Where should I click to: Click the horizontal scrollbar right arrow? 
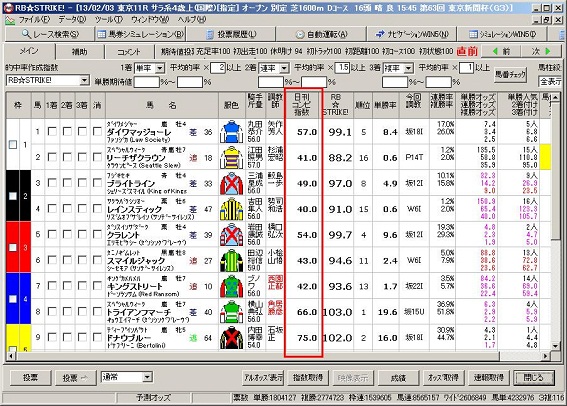coord(546,356)
